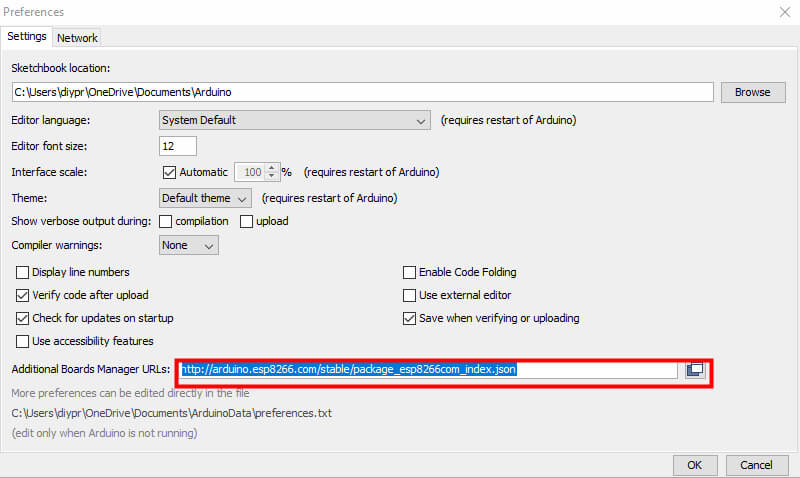
Task: Toggle Check for updates on startup
Action: click(x=24, y=318)
